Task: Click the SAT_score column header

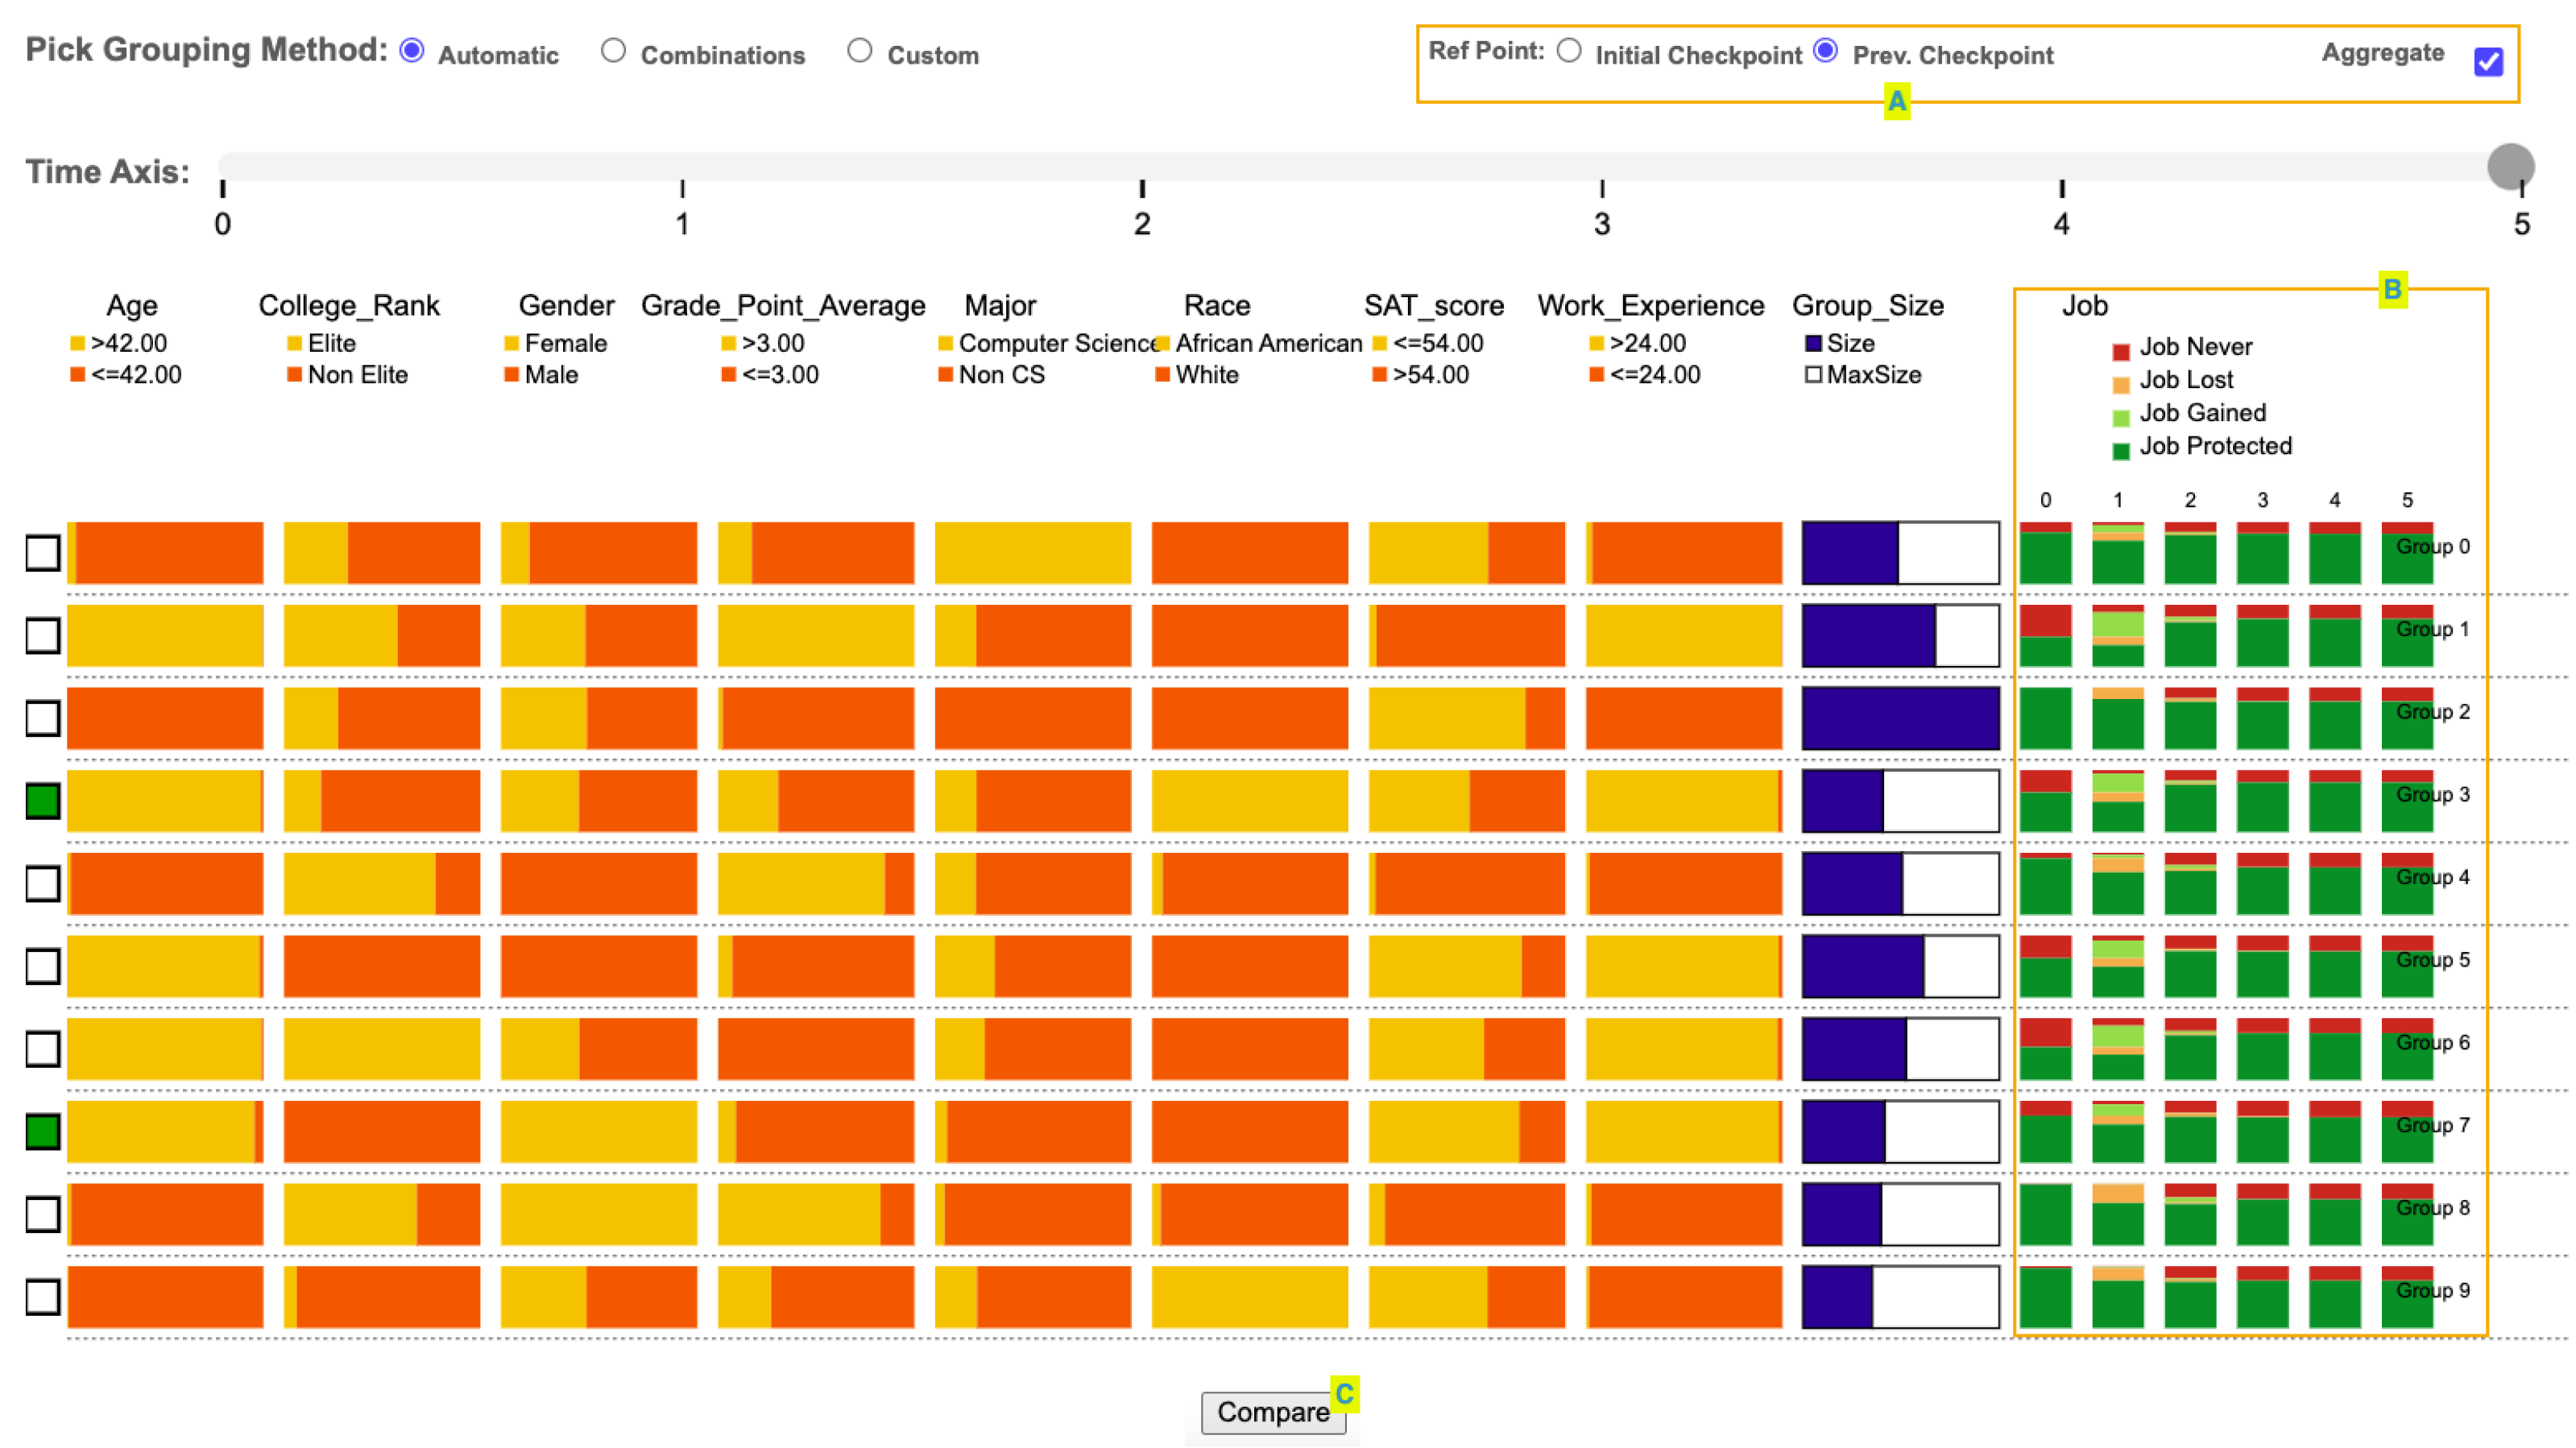Action: tap(1434, 306)
